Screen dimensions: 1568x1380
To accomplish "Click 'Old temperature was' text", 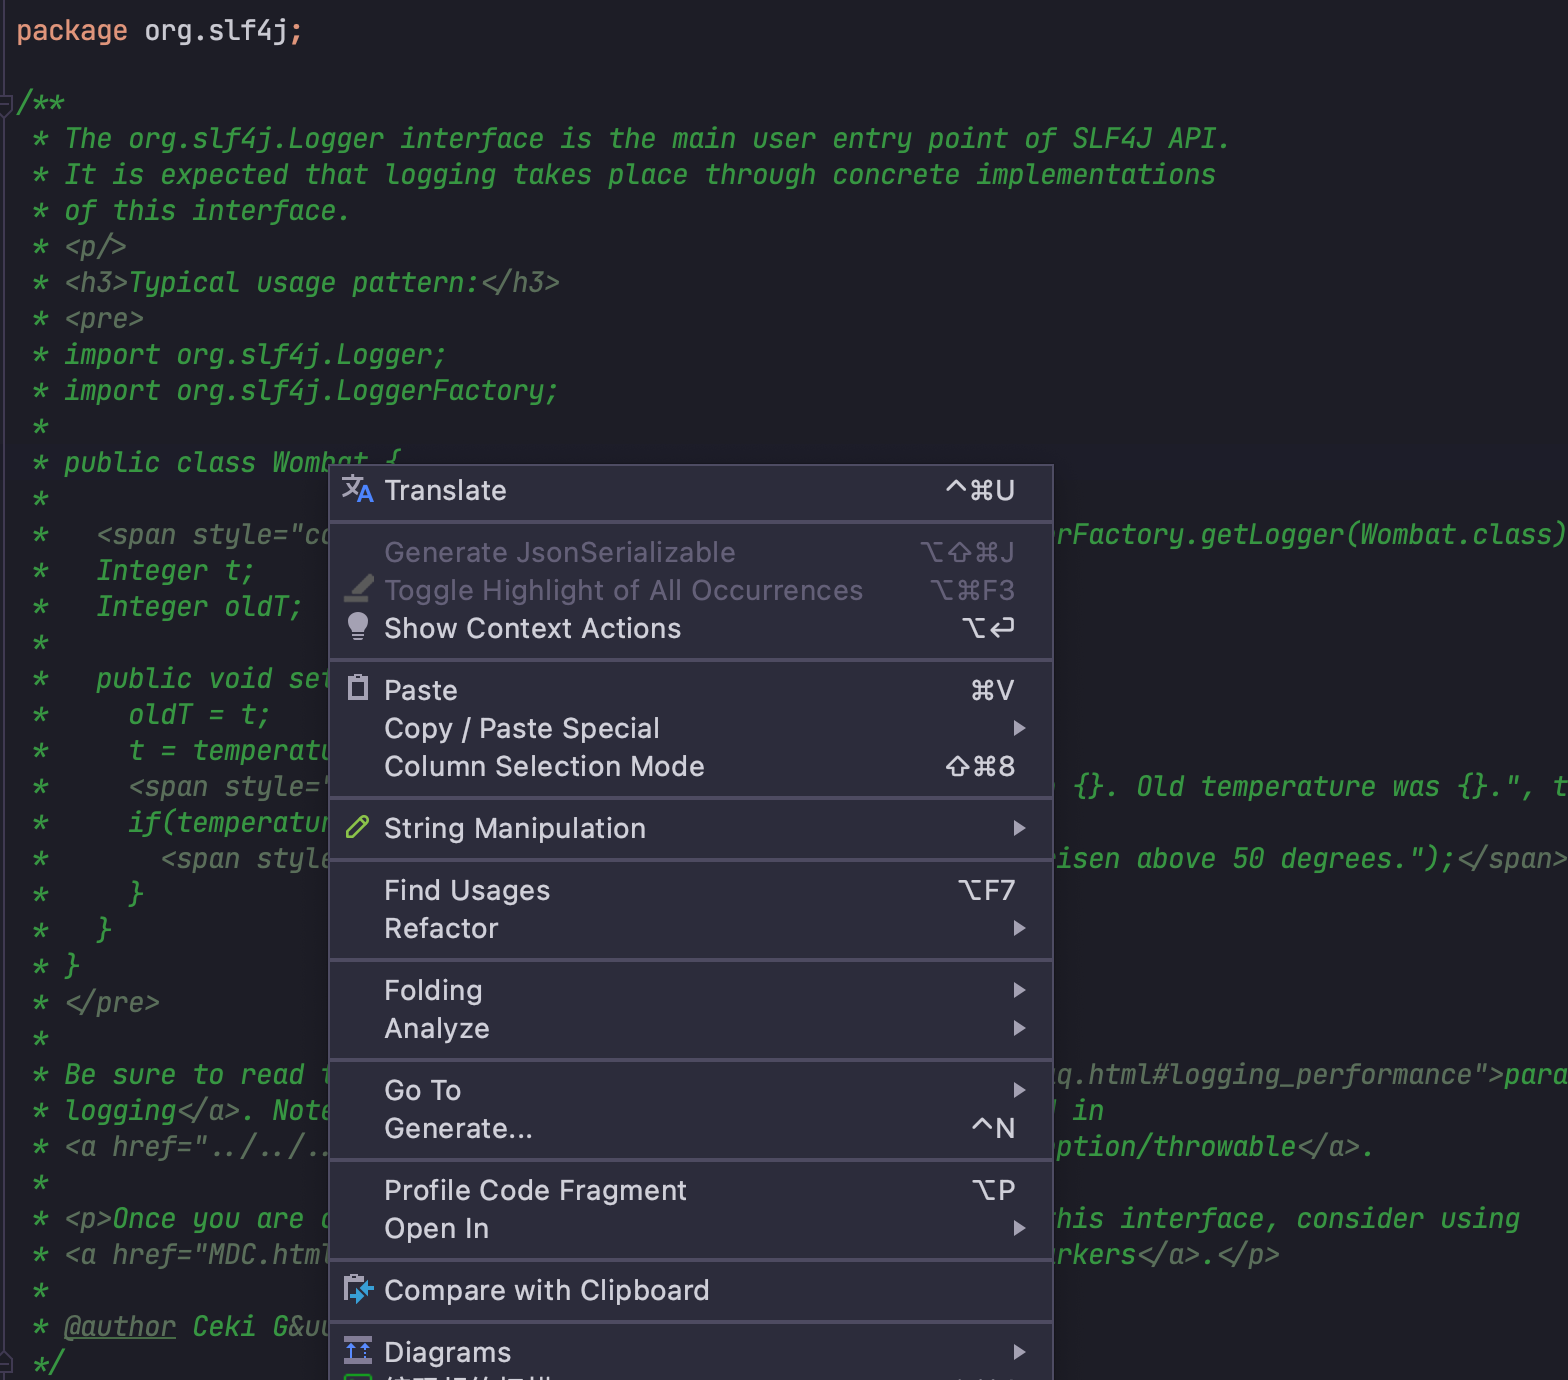I will pyautogui.click(x=1288, y=787).
